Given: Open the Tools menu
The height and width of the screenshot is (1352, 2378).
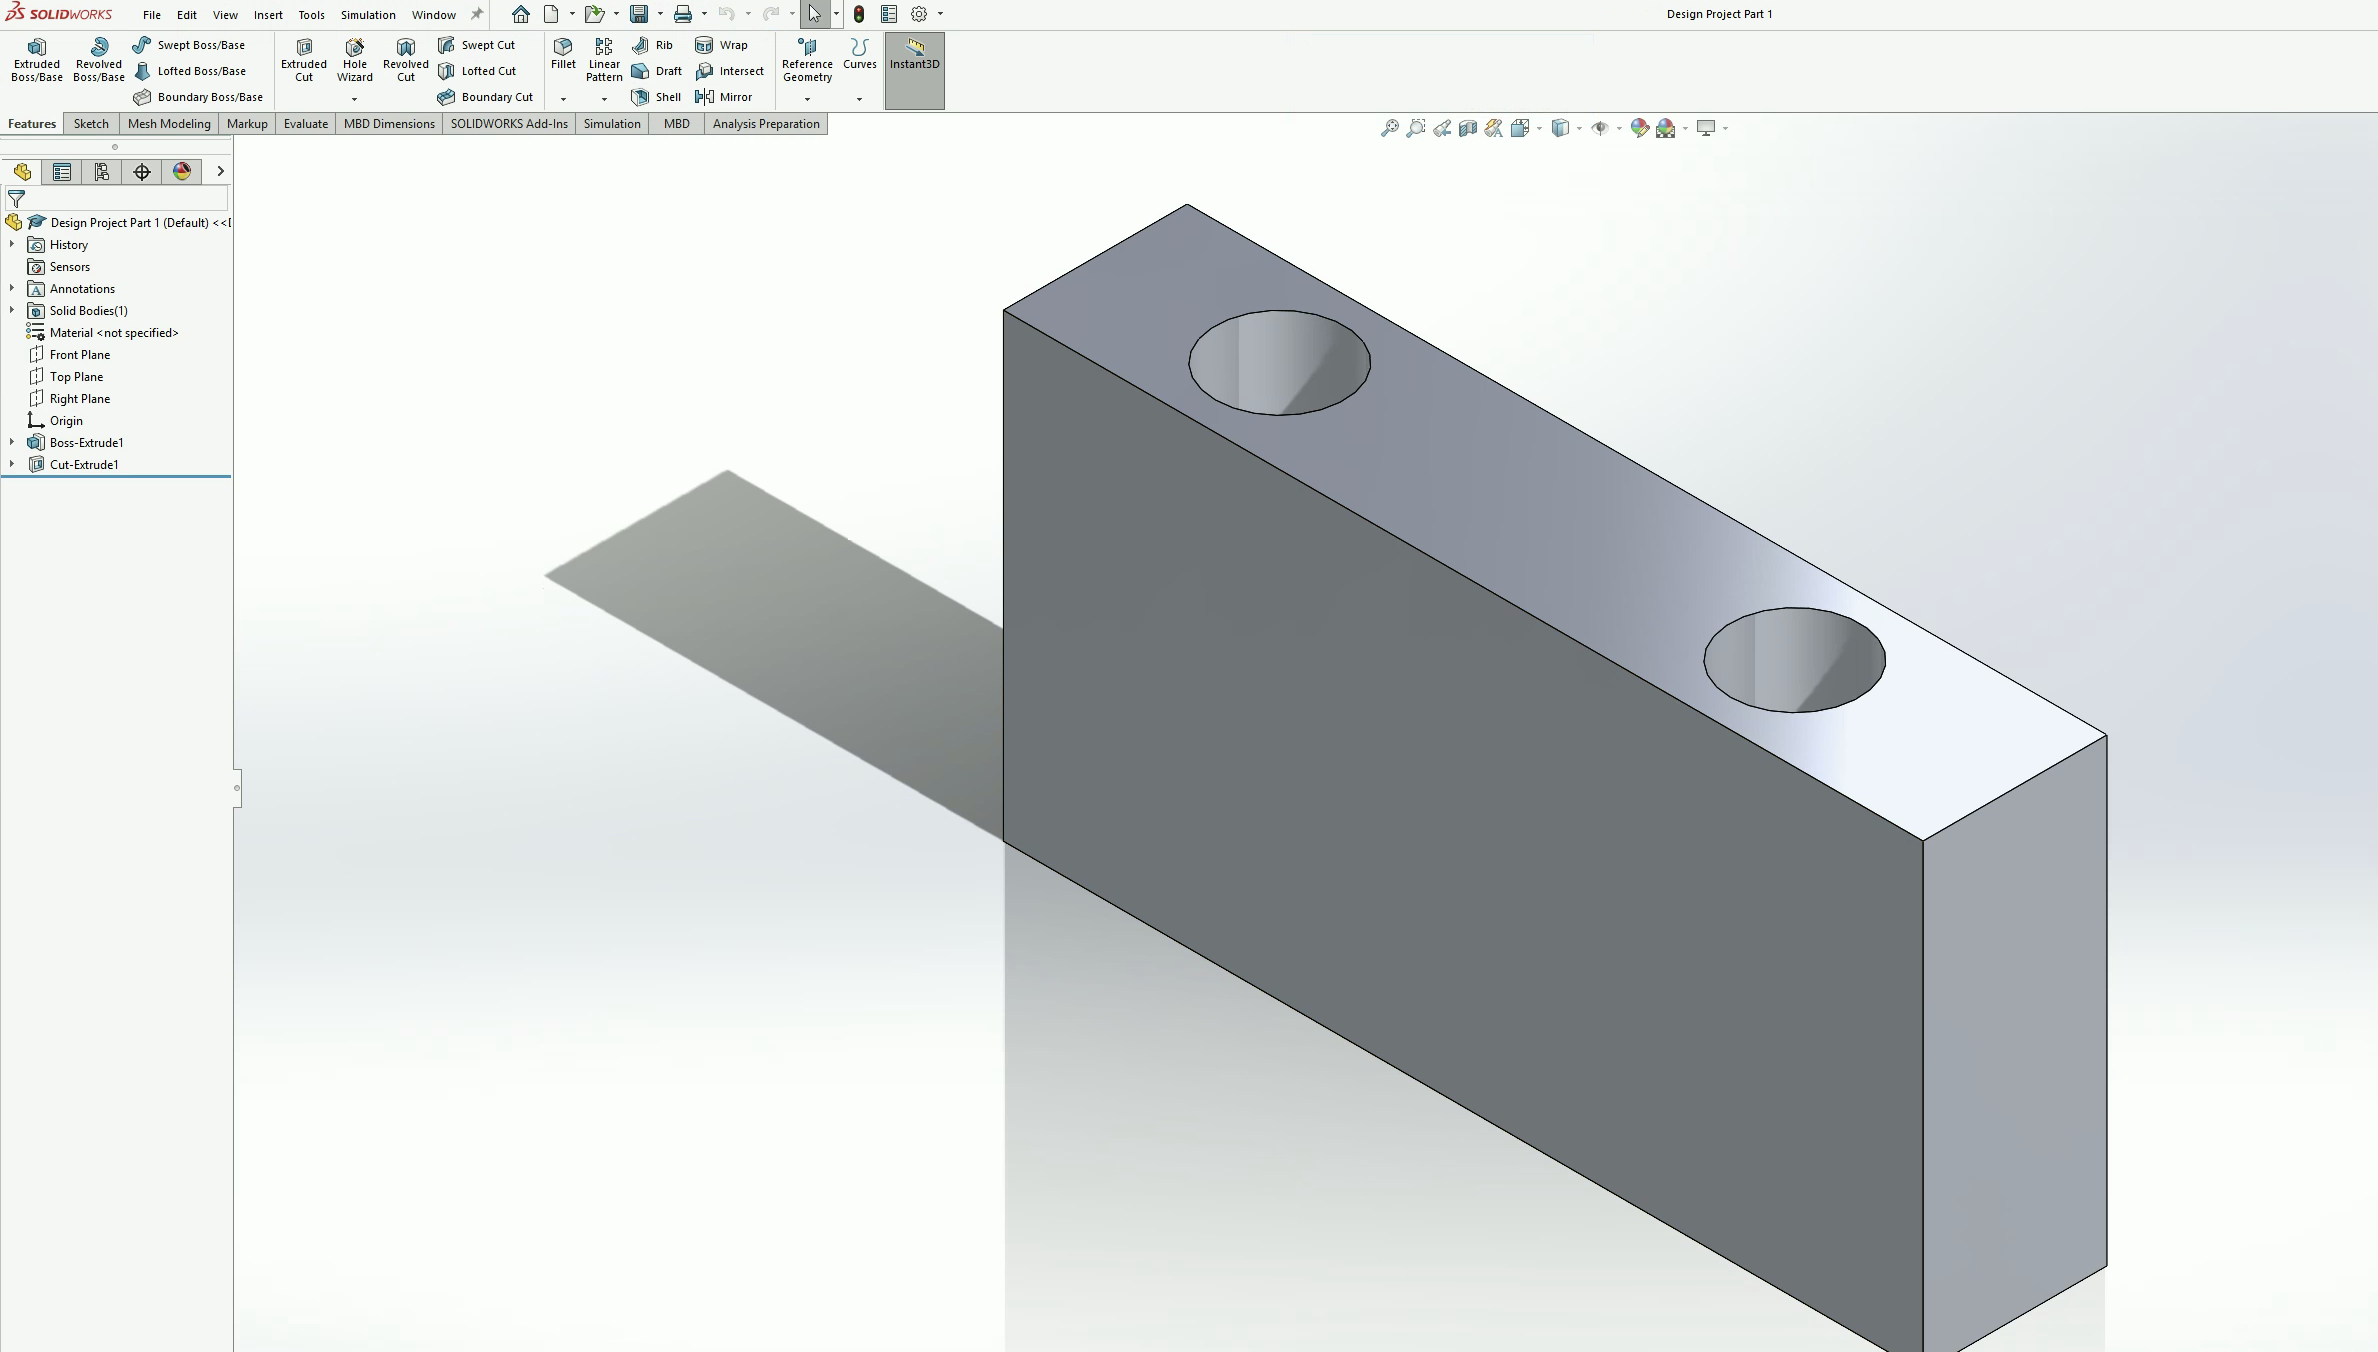Looking at the screenshot, I should coord(311,15).
